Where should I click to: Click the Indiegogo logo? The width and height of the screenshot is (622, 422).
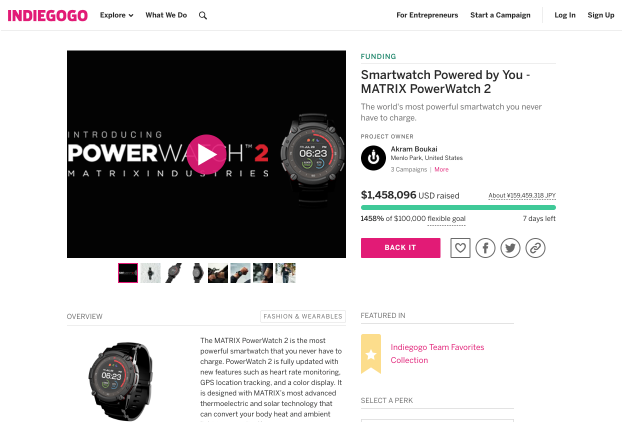coord(48,15)
